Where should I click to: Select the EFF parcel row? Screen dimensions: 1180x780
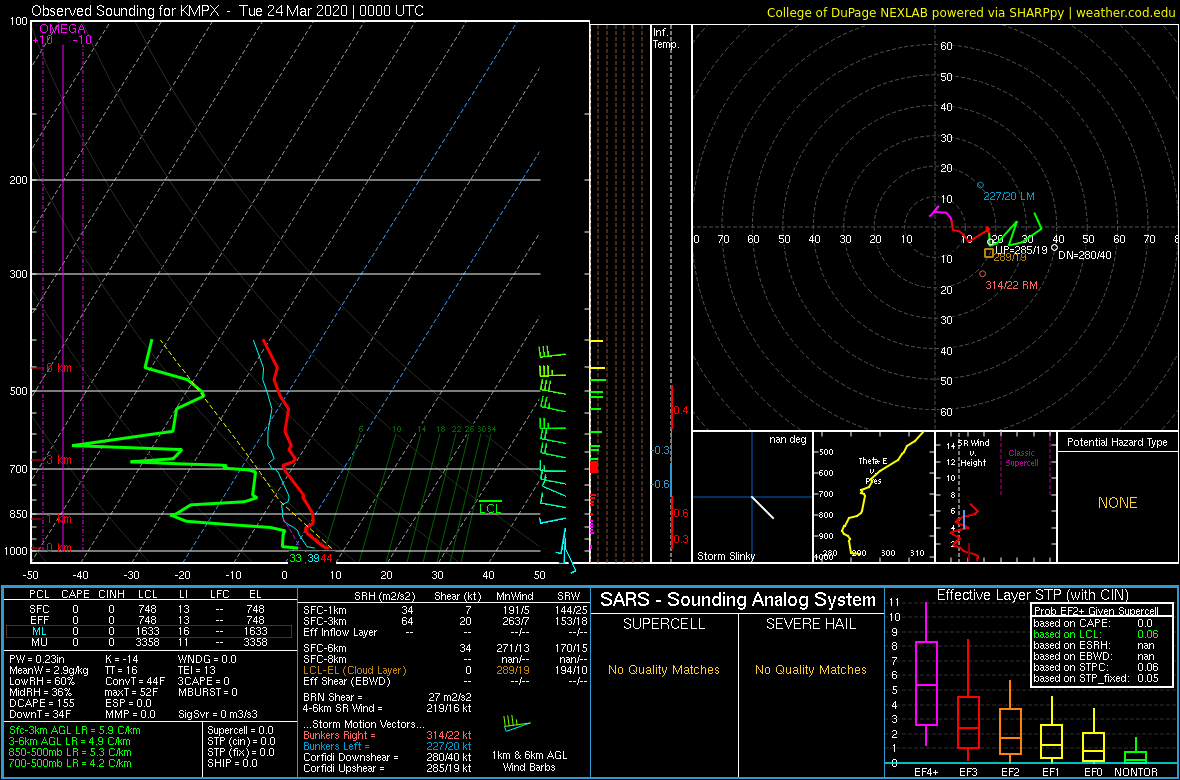tap(148, 620)
